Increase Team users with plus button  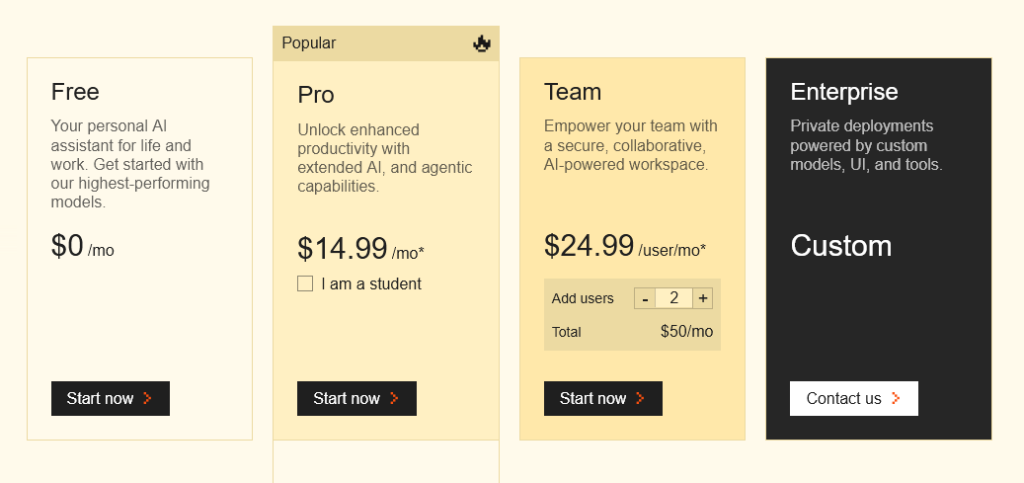pos(703,299)
